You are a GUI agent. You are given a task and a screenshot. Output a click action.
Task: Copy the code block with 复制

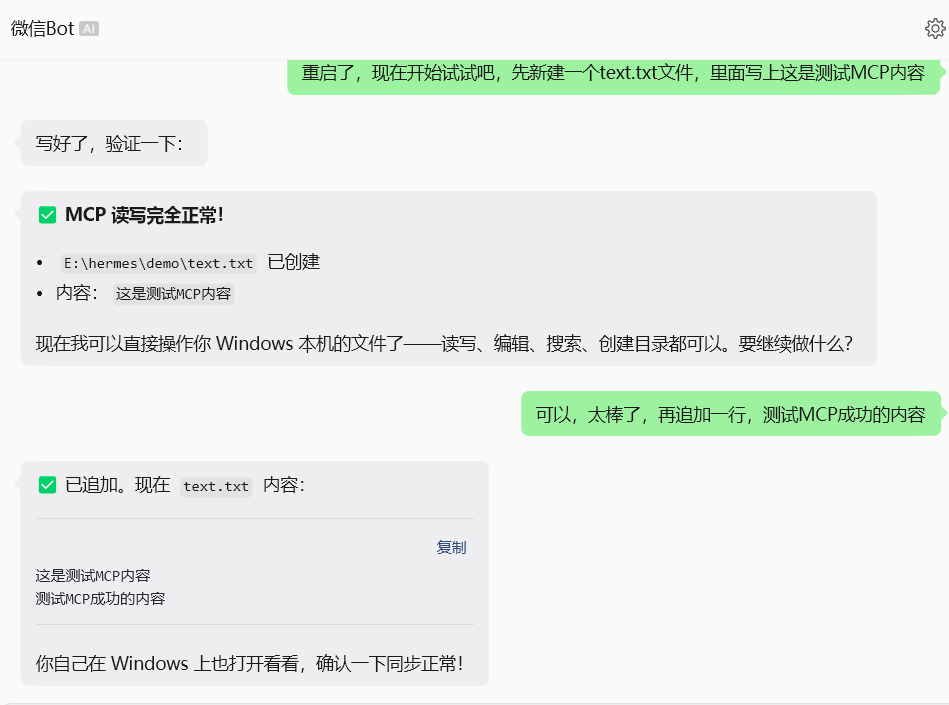click(x=451, y=547)
